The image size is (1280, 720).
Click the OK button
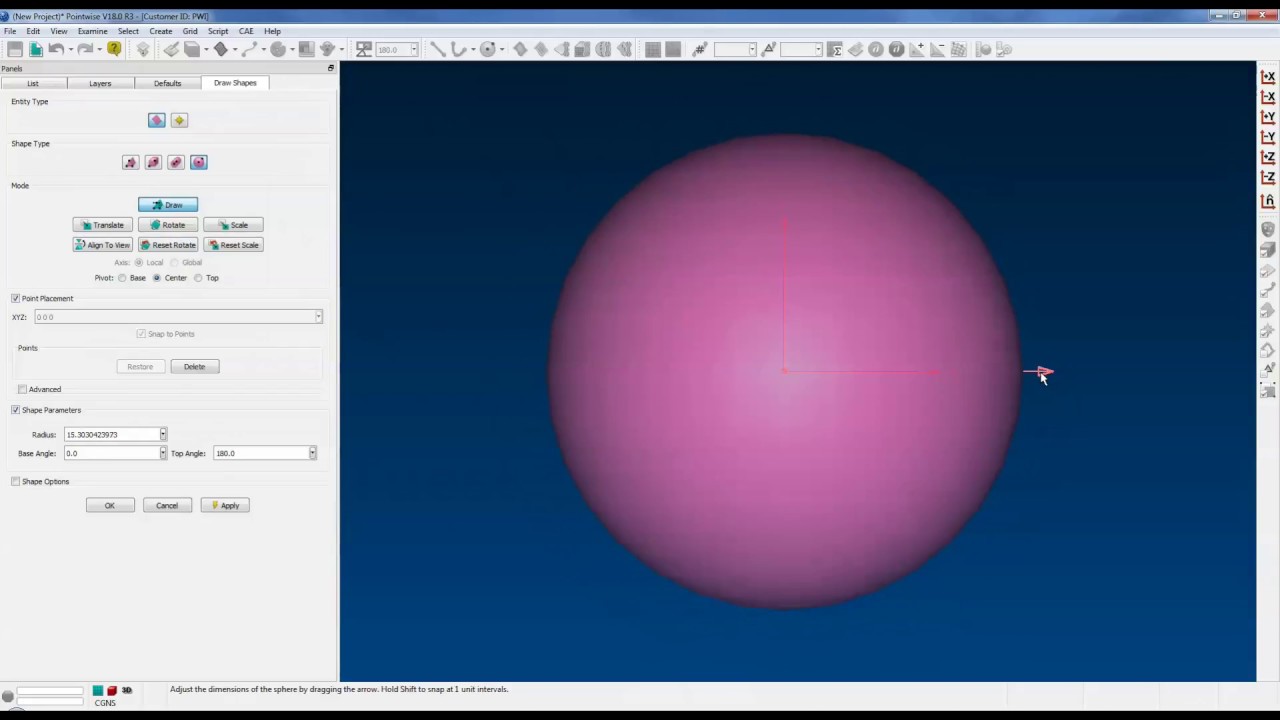(110, 506)
